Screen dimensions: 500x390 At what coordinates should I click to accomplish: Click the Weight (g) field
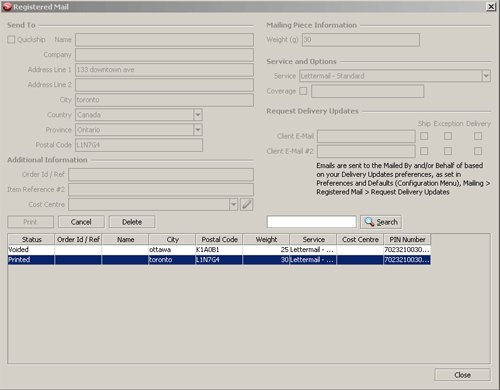coord(361,40)
